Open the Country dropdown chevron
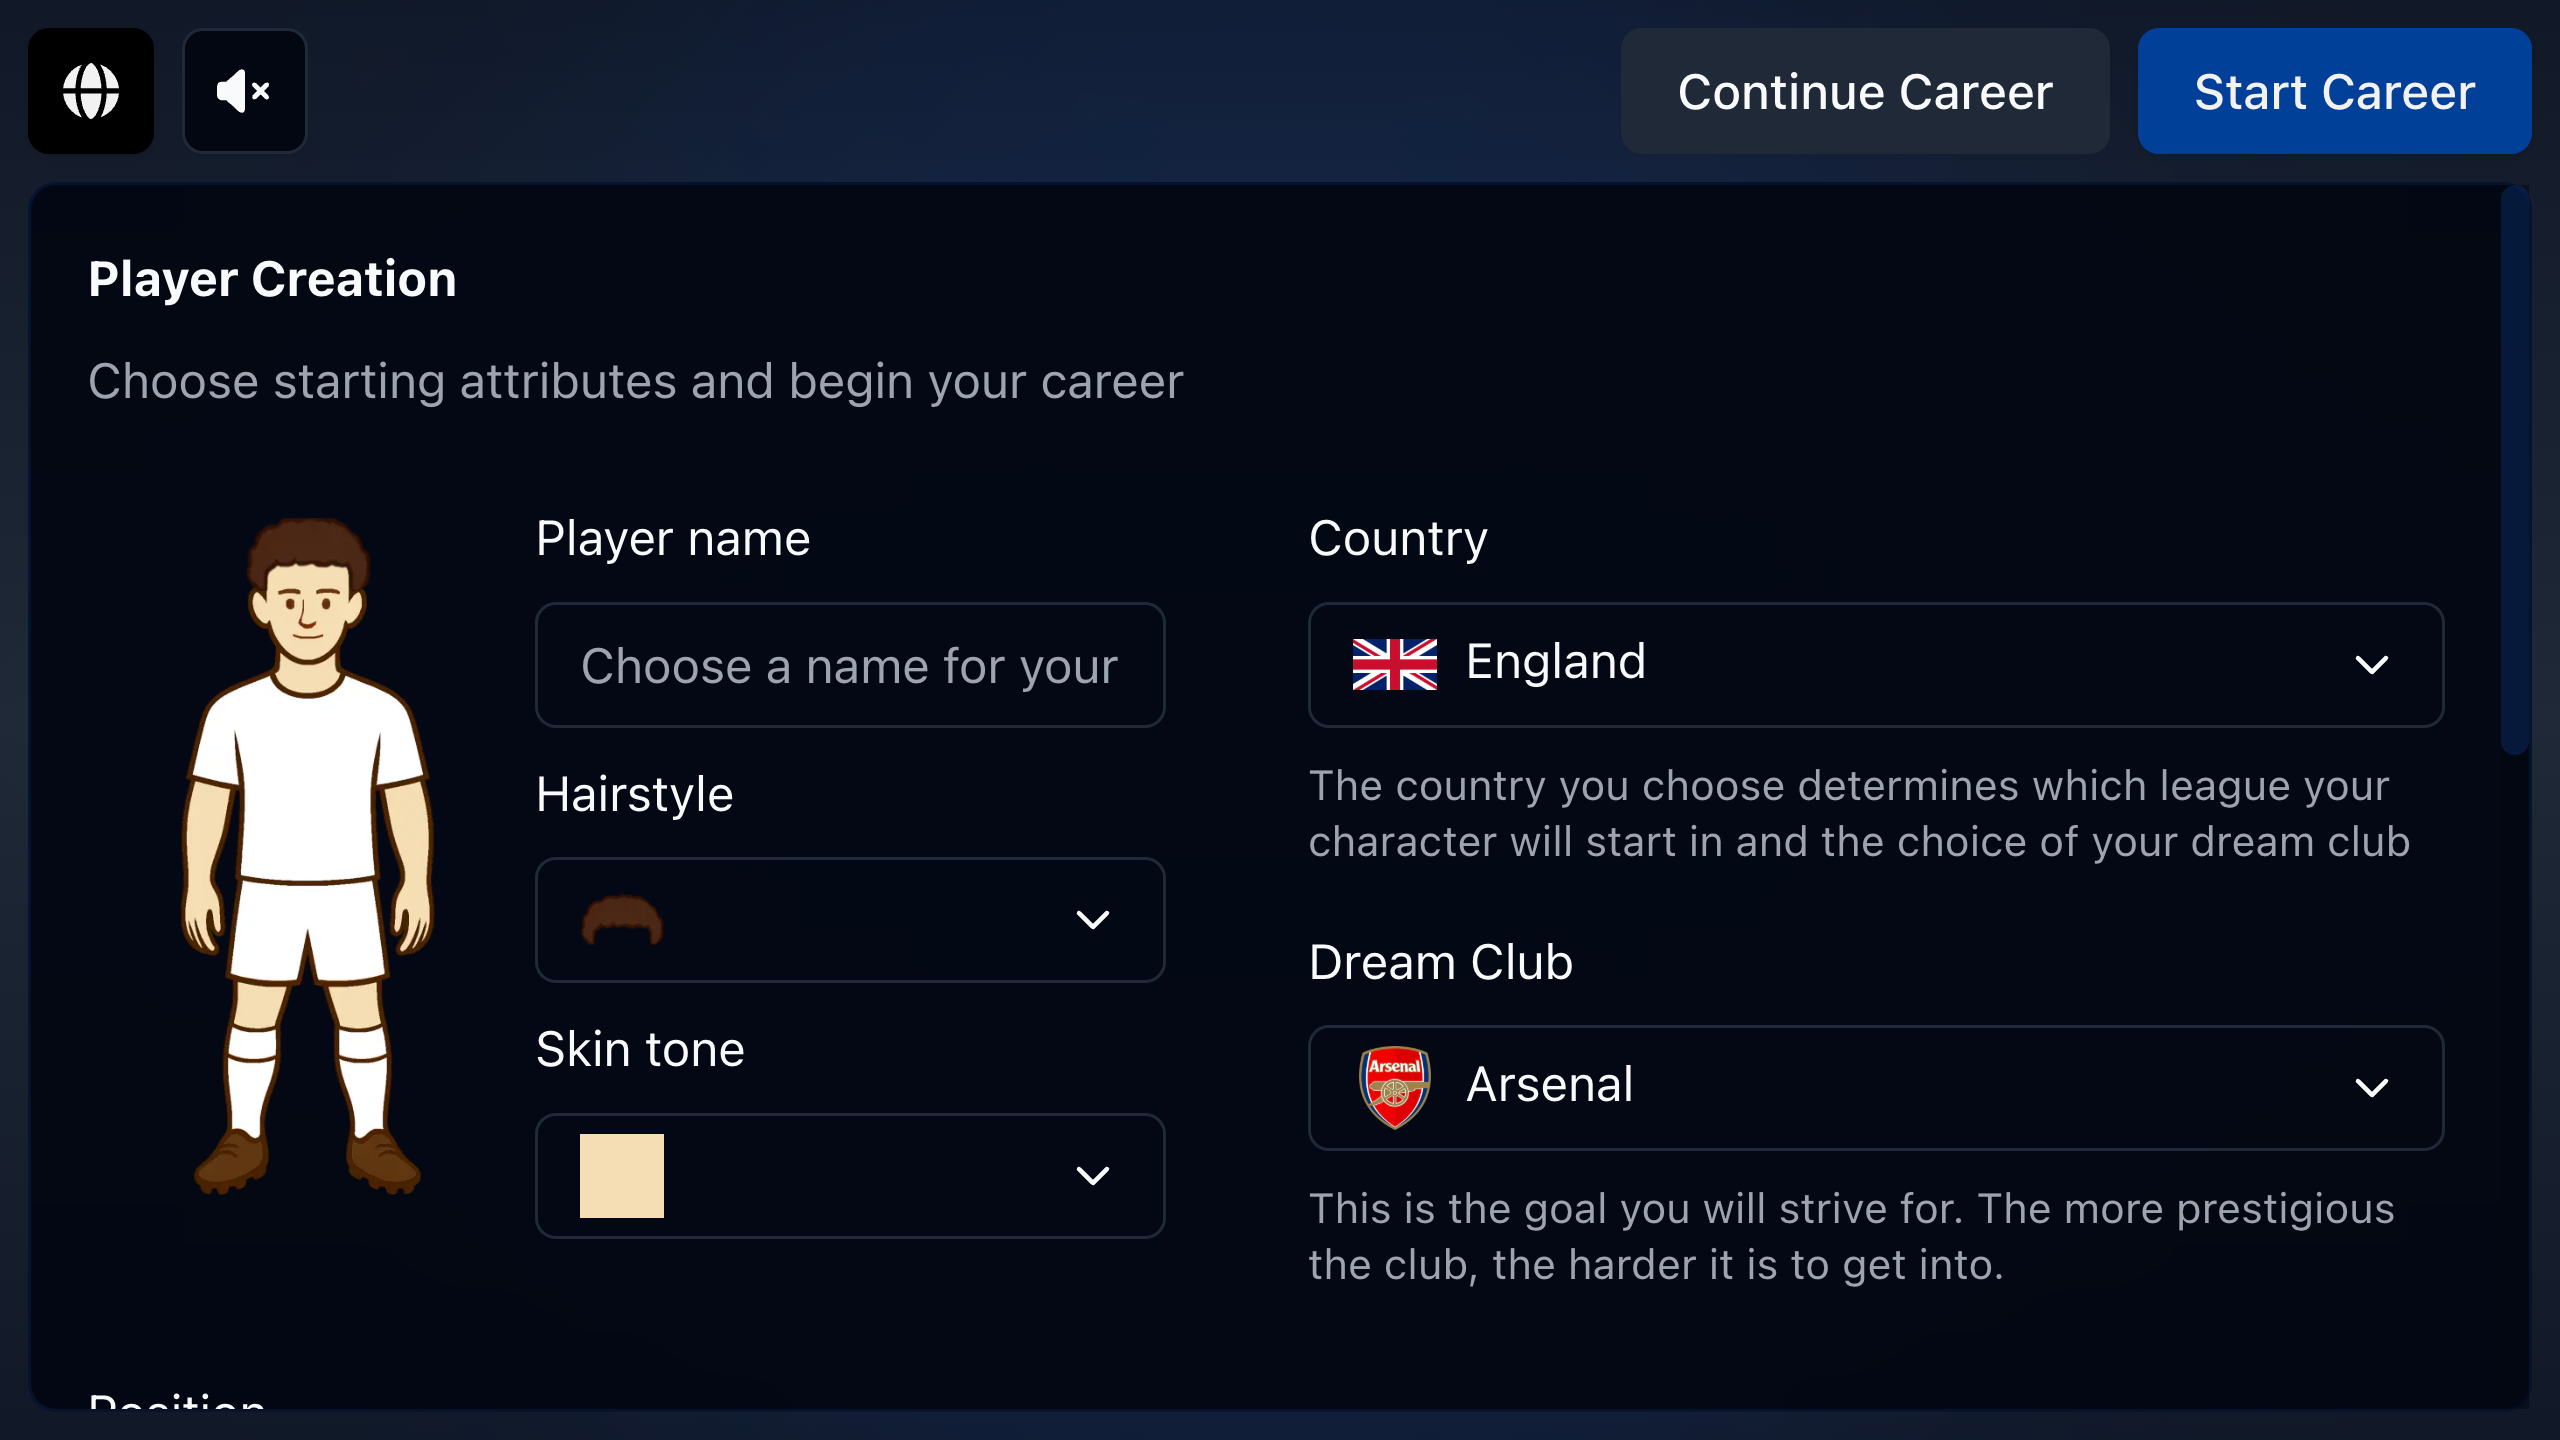 (2371, 665)
